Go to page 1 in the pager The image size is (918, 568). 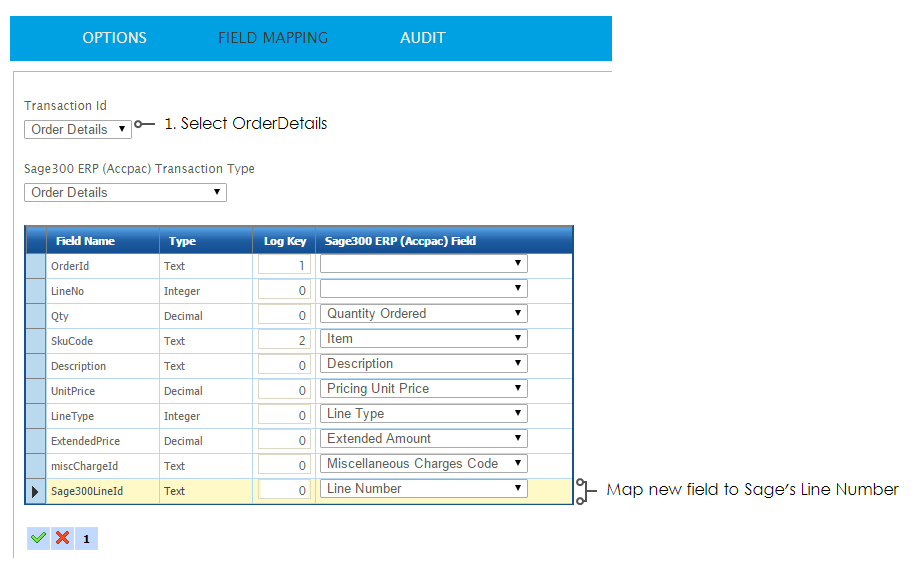click(x=86, y=539)
